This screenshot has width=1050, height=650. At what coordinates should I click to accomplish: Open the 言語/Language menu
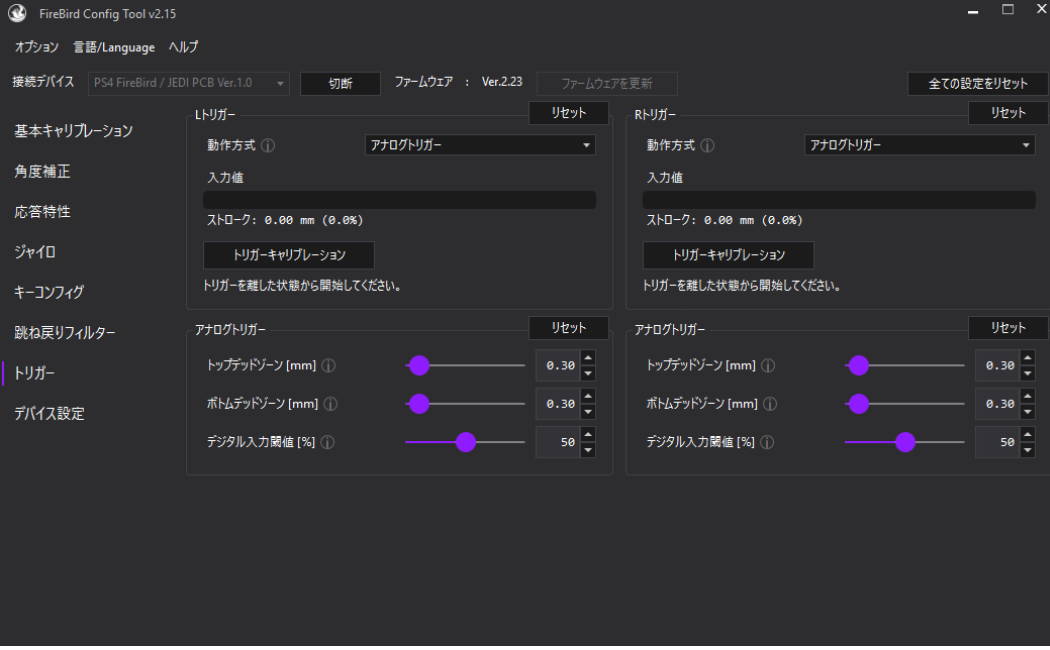pos(114,47)
